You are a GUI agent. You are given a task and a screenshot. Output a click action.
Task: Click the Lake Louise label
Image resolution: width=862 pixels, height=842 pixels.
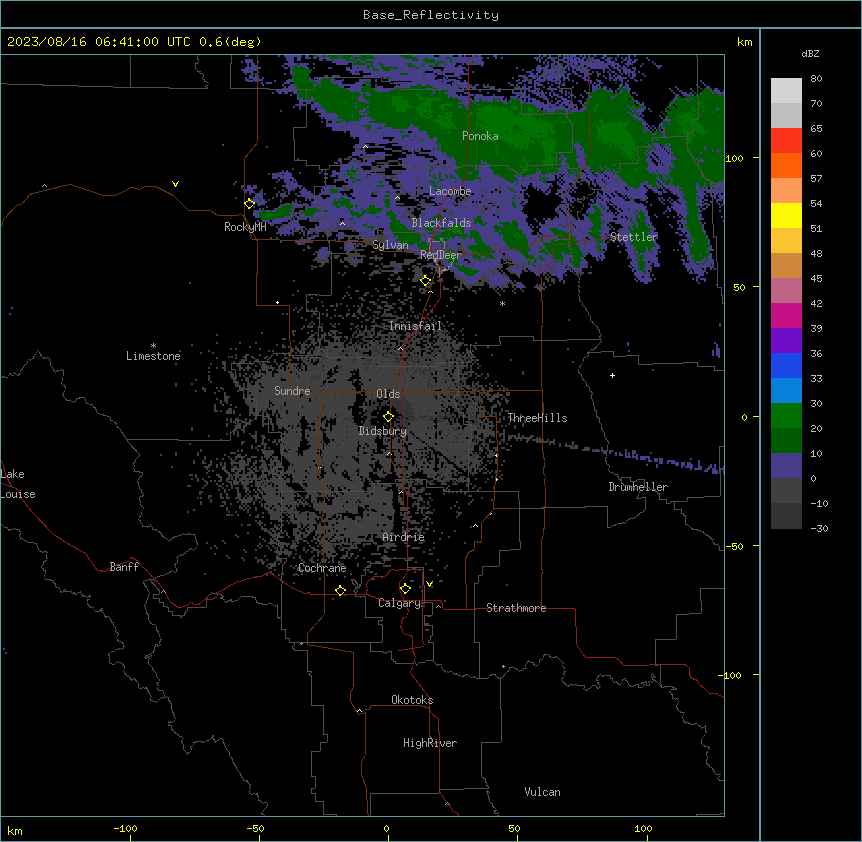tap(18, 484)
